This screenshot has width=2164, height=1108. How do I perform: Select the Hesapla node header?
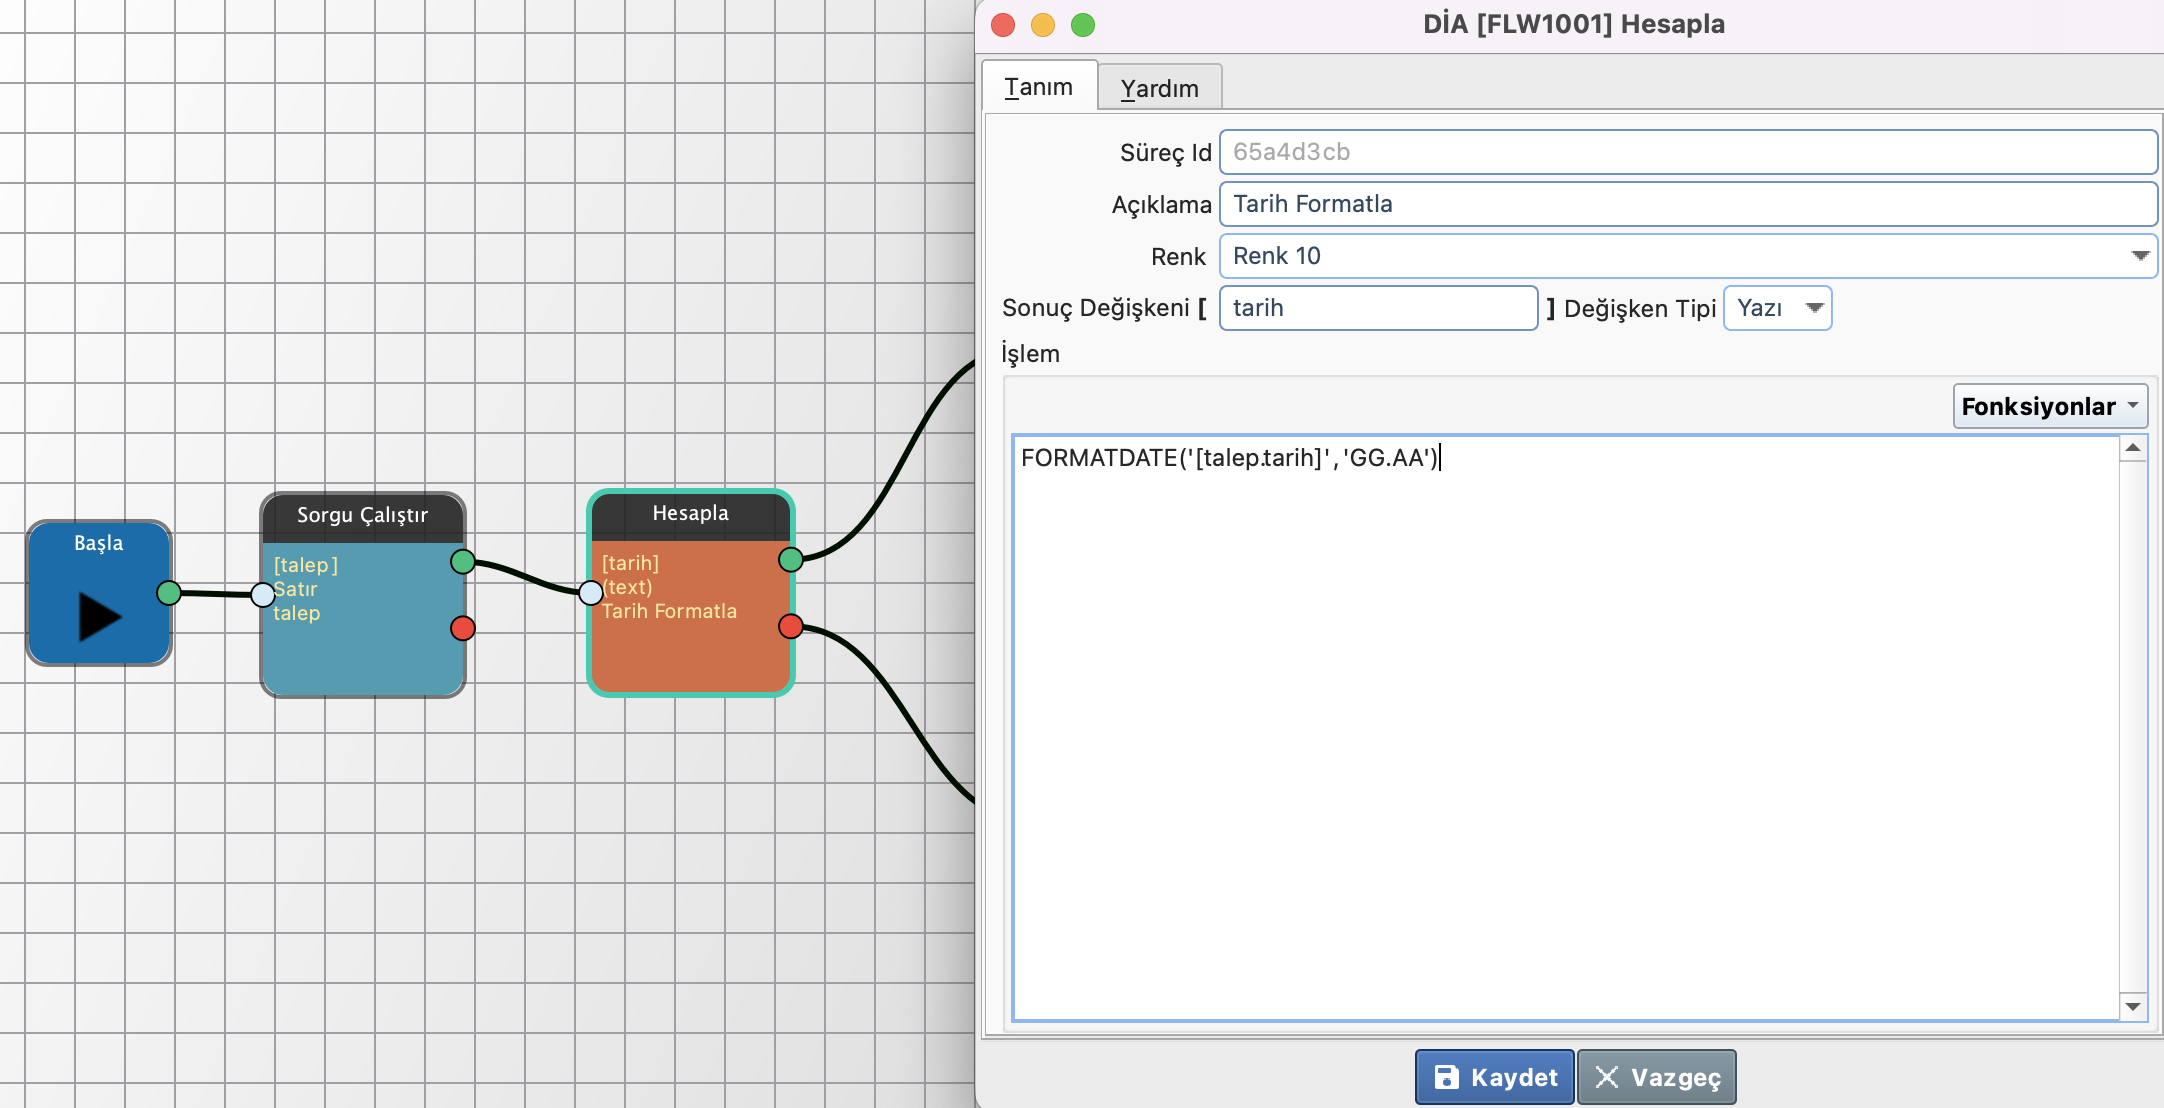(x=690, y=514)
